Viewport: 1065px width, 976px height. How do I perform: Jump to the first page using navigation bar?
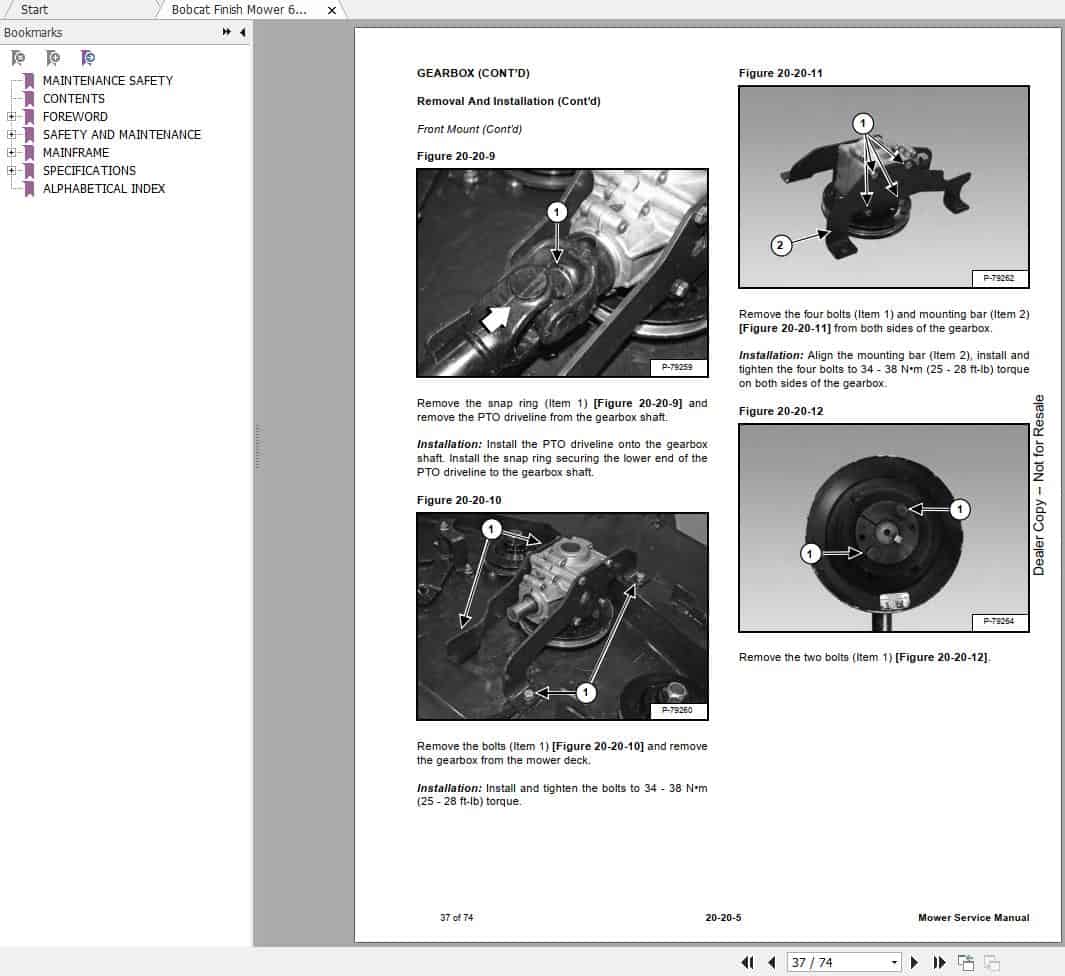tap(748, 962)
